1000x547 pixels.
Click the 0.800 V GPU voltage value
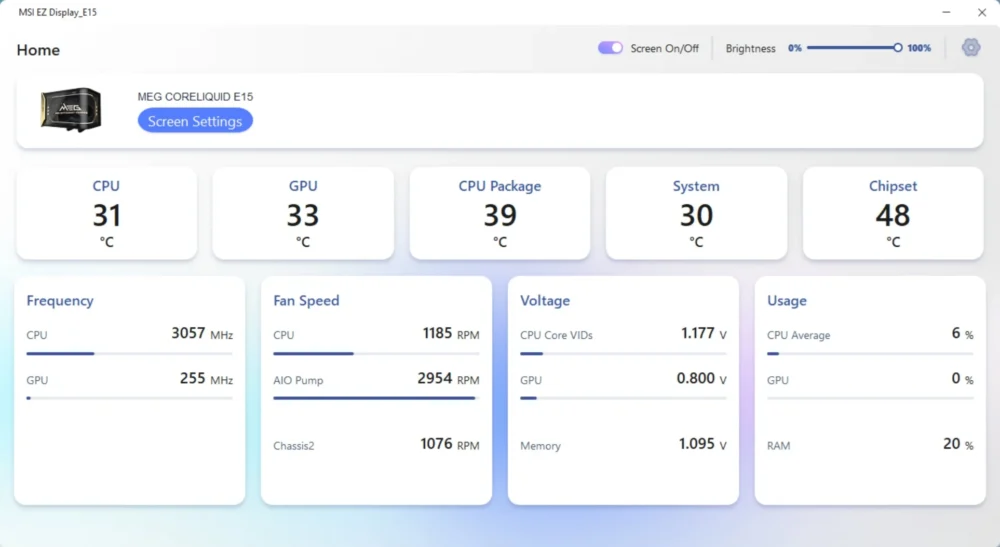[x=702, y=379]
